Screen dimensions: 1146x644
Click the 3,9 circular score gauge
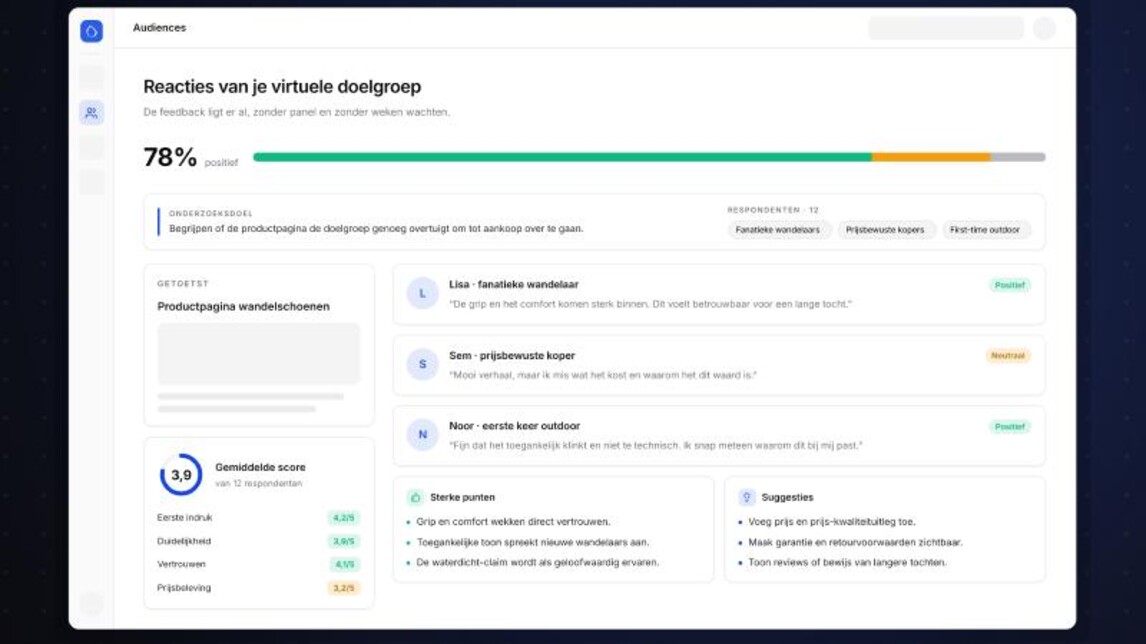click(181, 474)
